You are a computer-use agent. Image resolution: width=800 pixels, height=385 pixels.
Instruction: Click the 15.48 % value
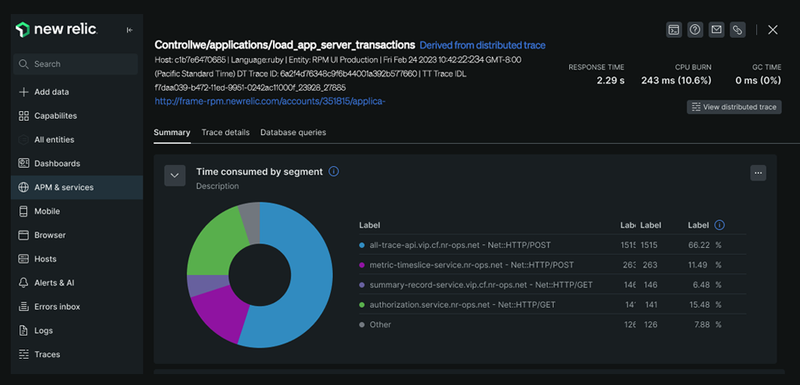(705, 305)
